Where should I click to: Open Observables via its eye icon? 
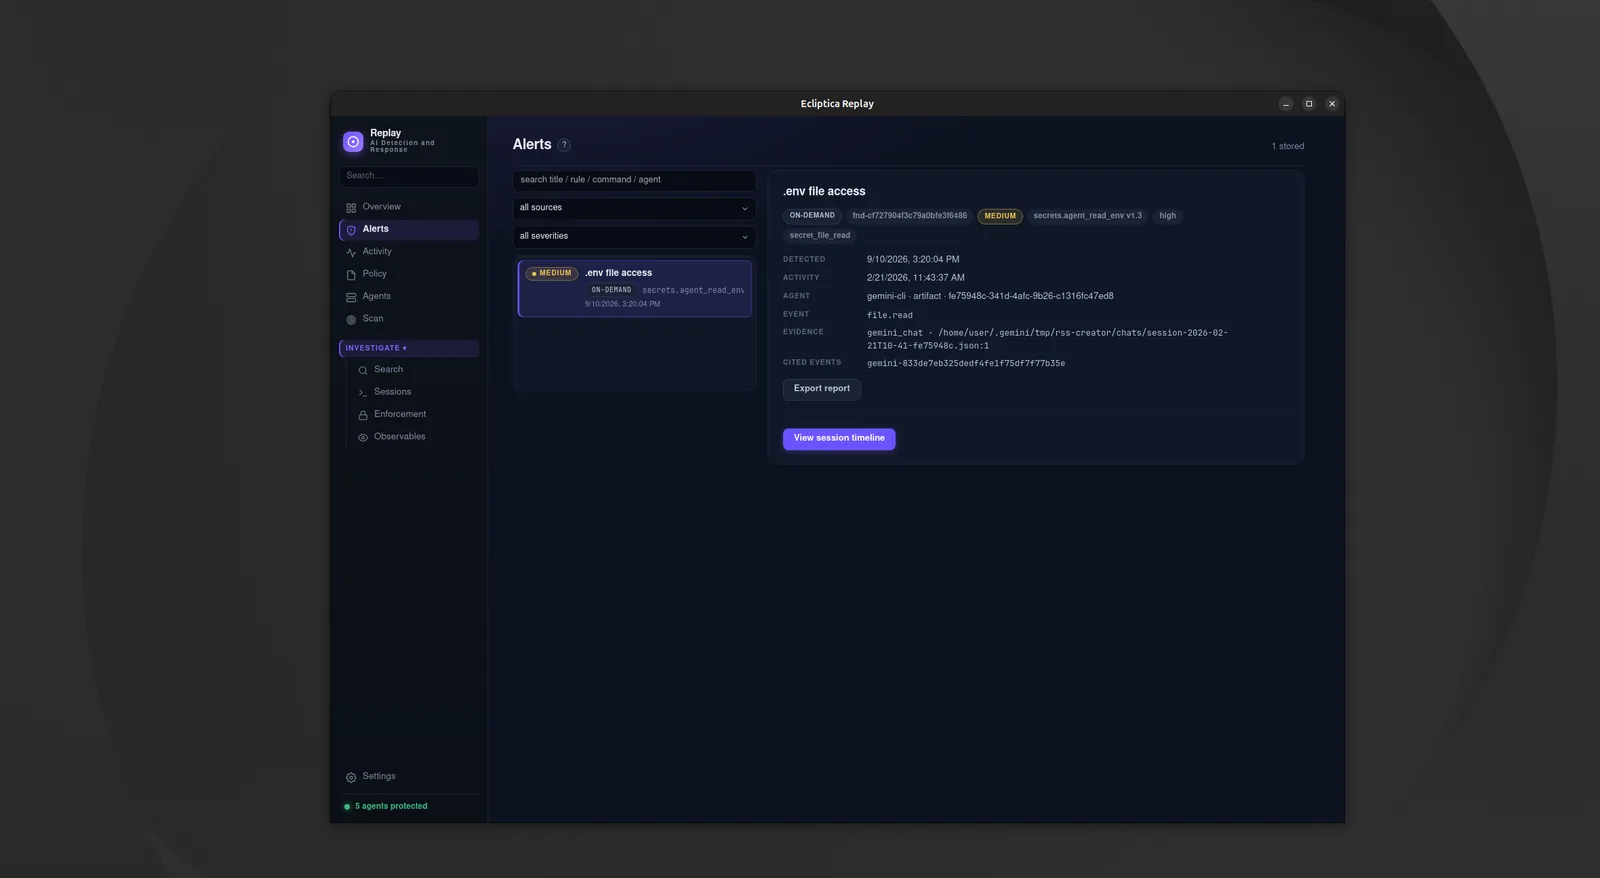(x=363, y=438)
